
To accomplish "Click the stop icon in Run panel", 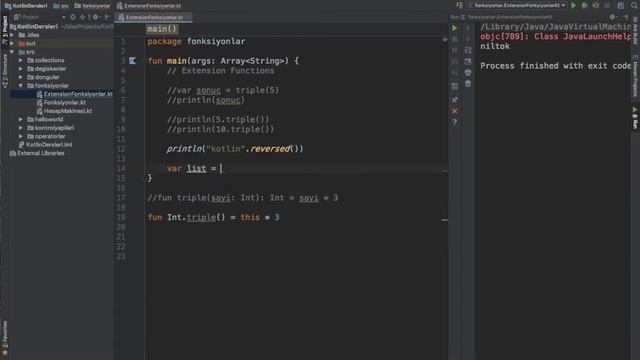I will (x=454, y=40).
